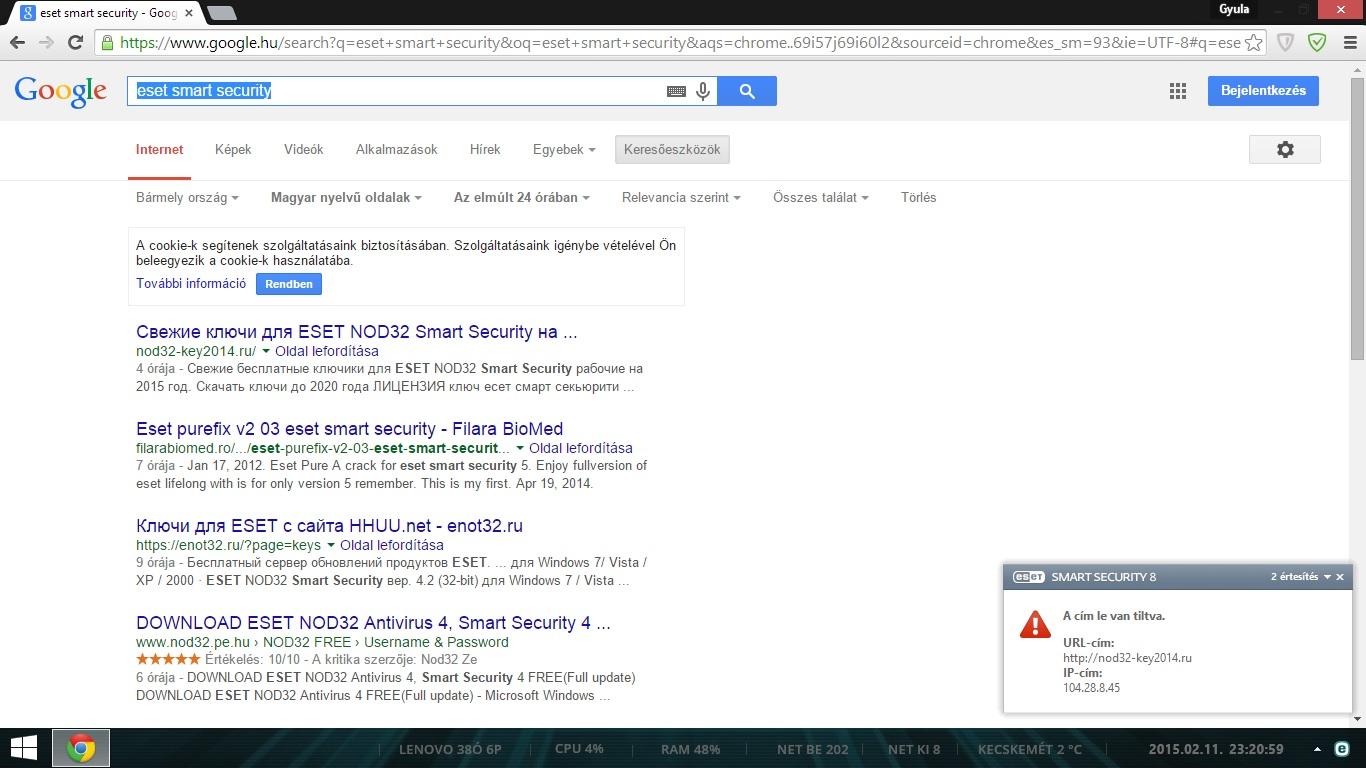This screenshot has width=1366, height=768.
Task: Open the green shield checkmark extension
Action: [x=1317, y=43]
